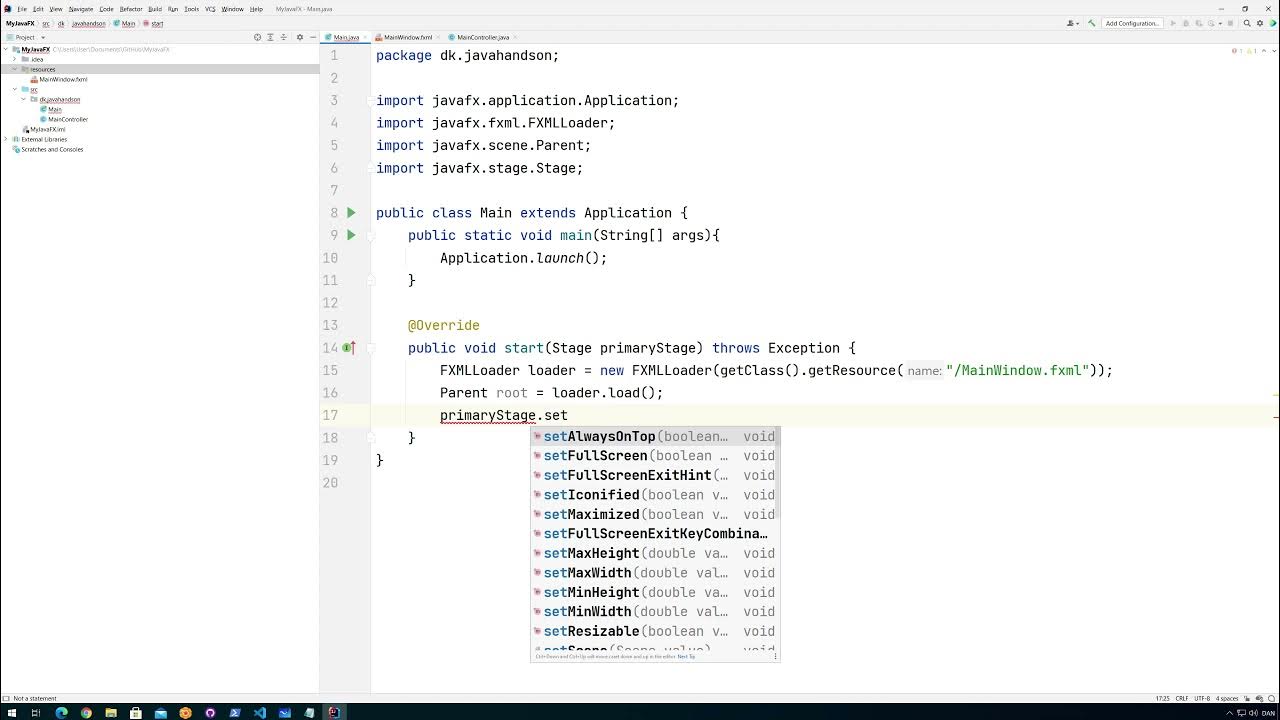Open the Windows Start menu
The height and width of the screenshot is (720, 1280).
11,713
